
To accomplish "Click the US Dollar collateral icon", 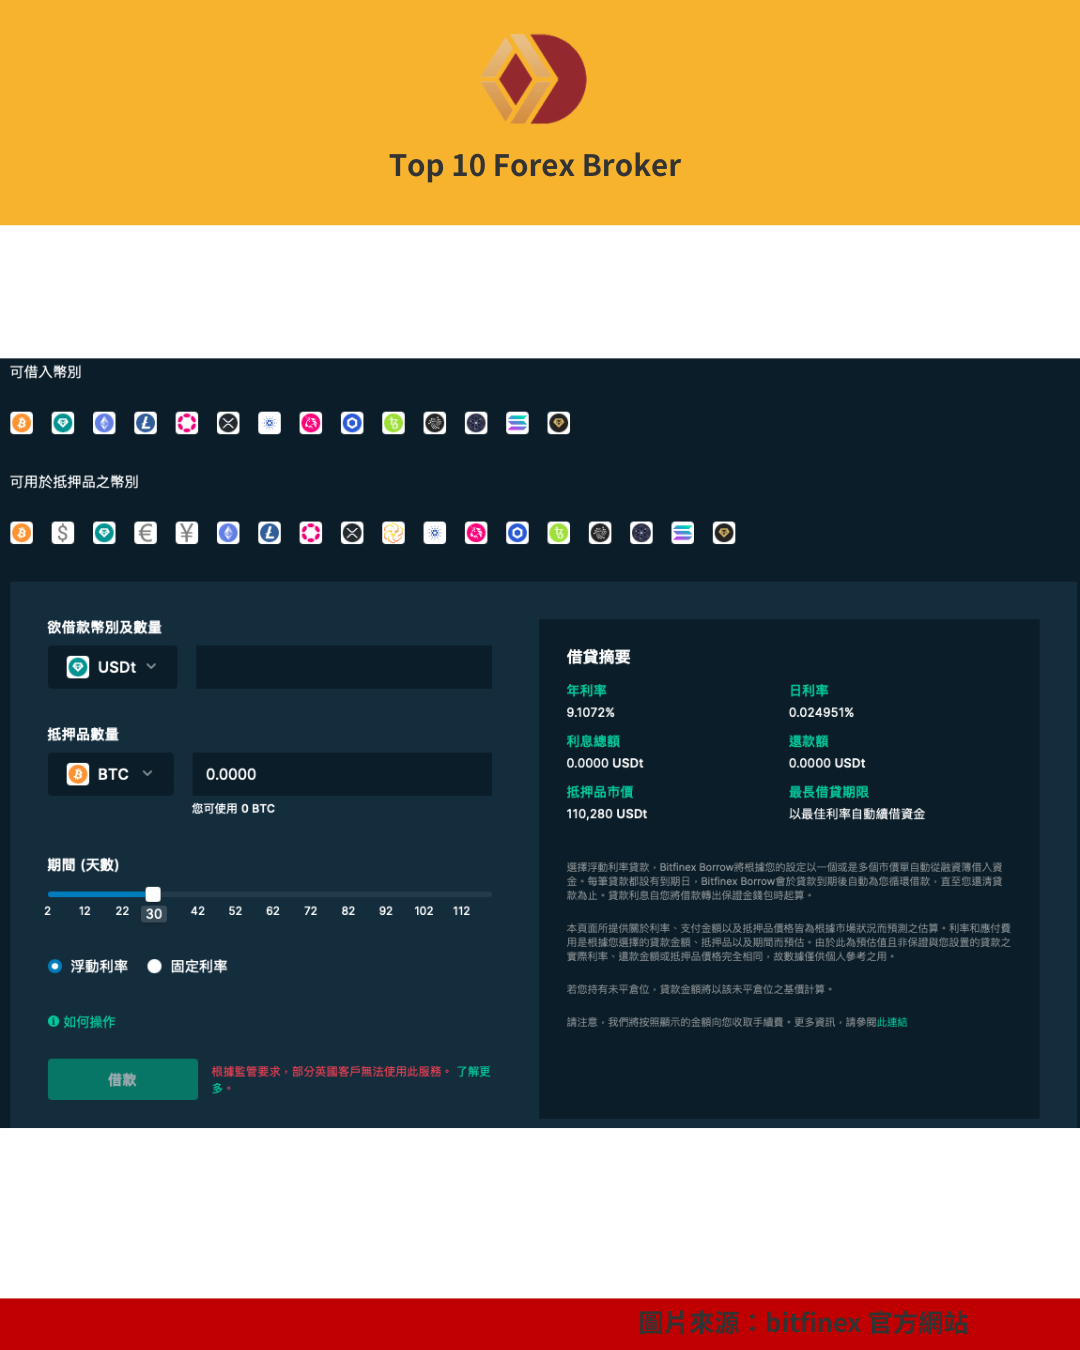I will coord(62,533).
